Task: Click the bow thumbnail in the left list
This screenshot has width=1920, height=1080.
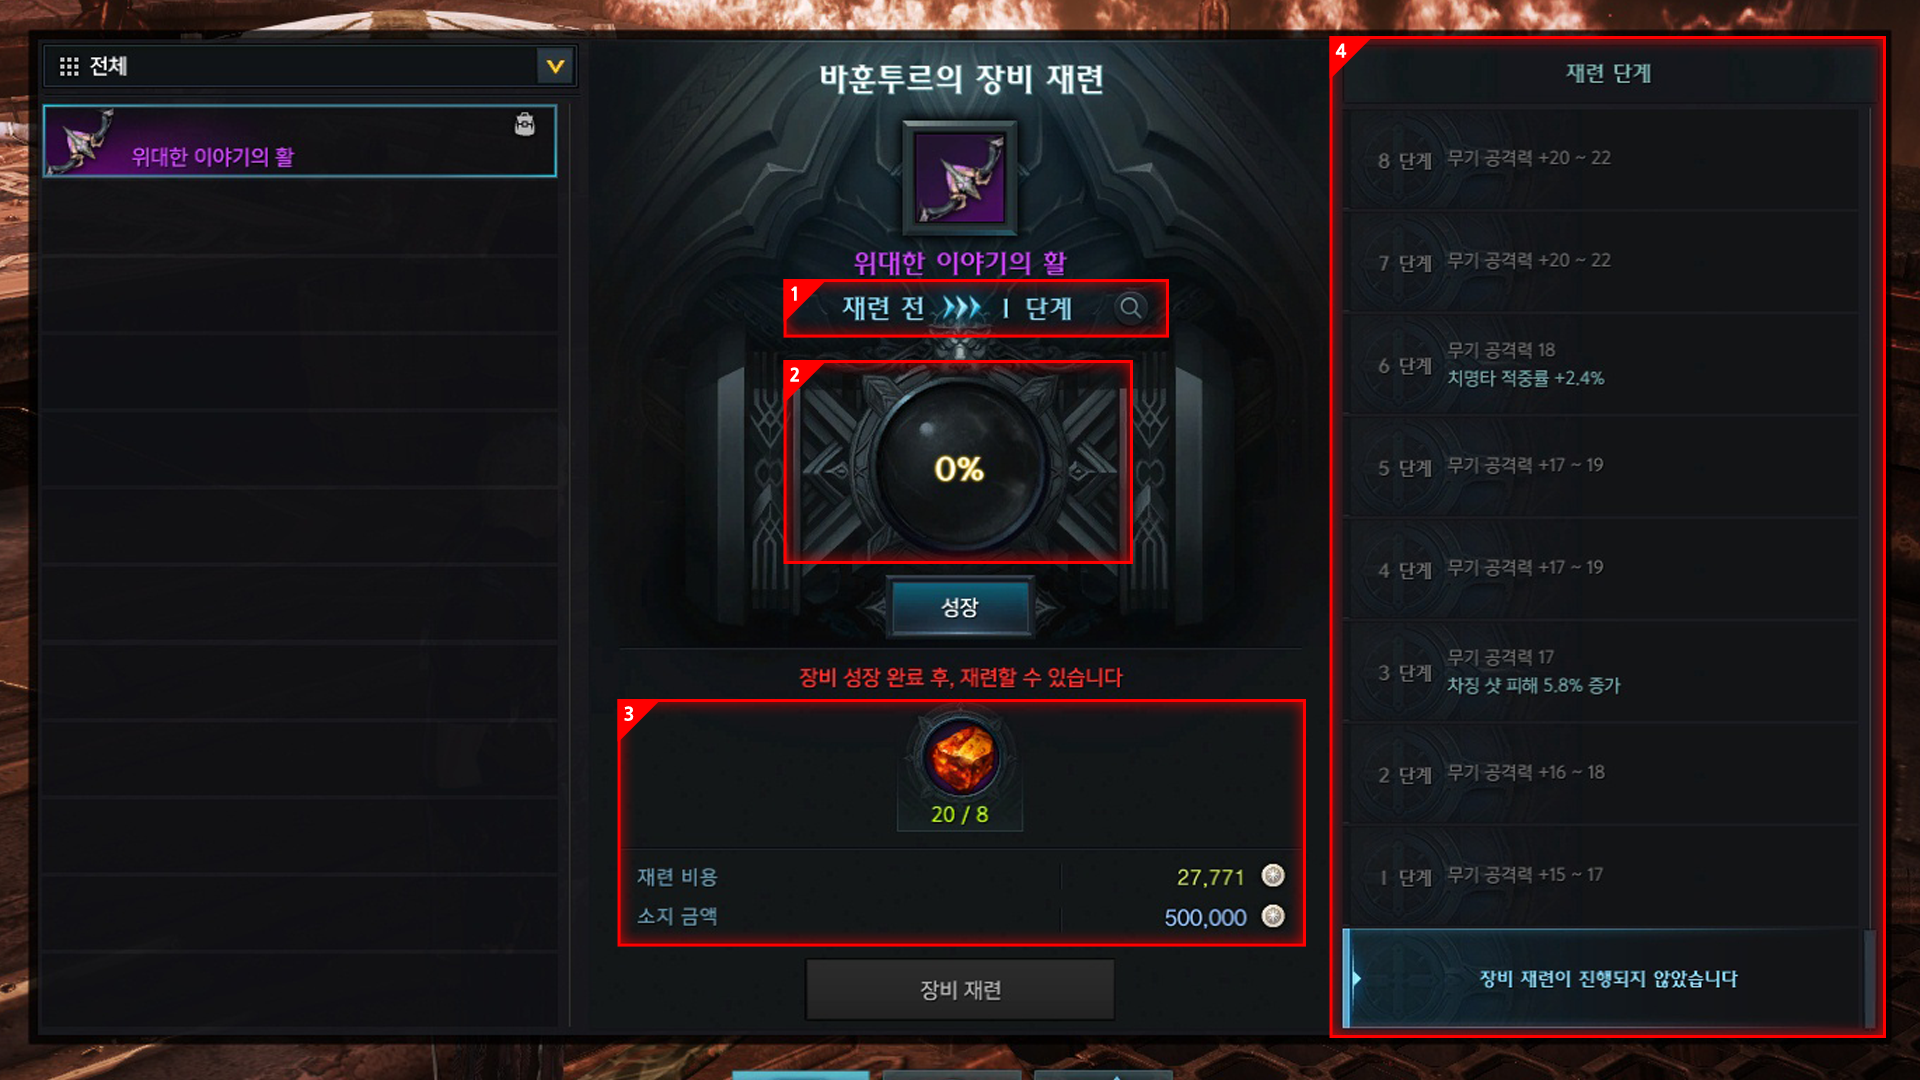Action: (x=82, y=142)
